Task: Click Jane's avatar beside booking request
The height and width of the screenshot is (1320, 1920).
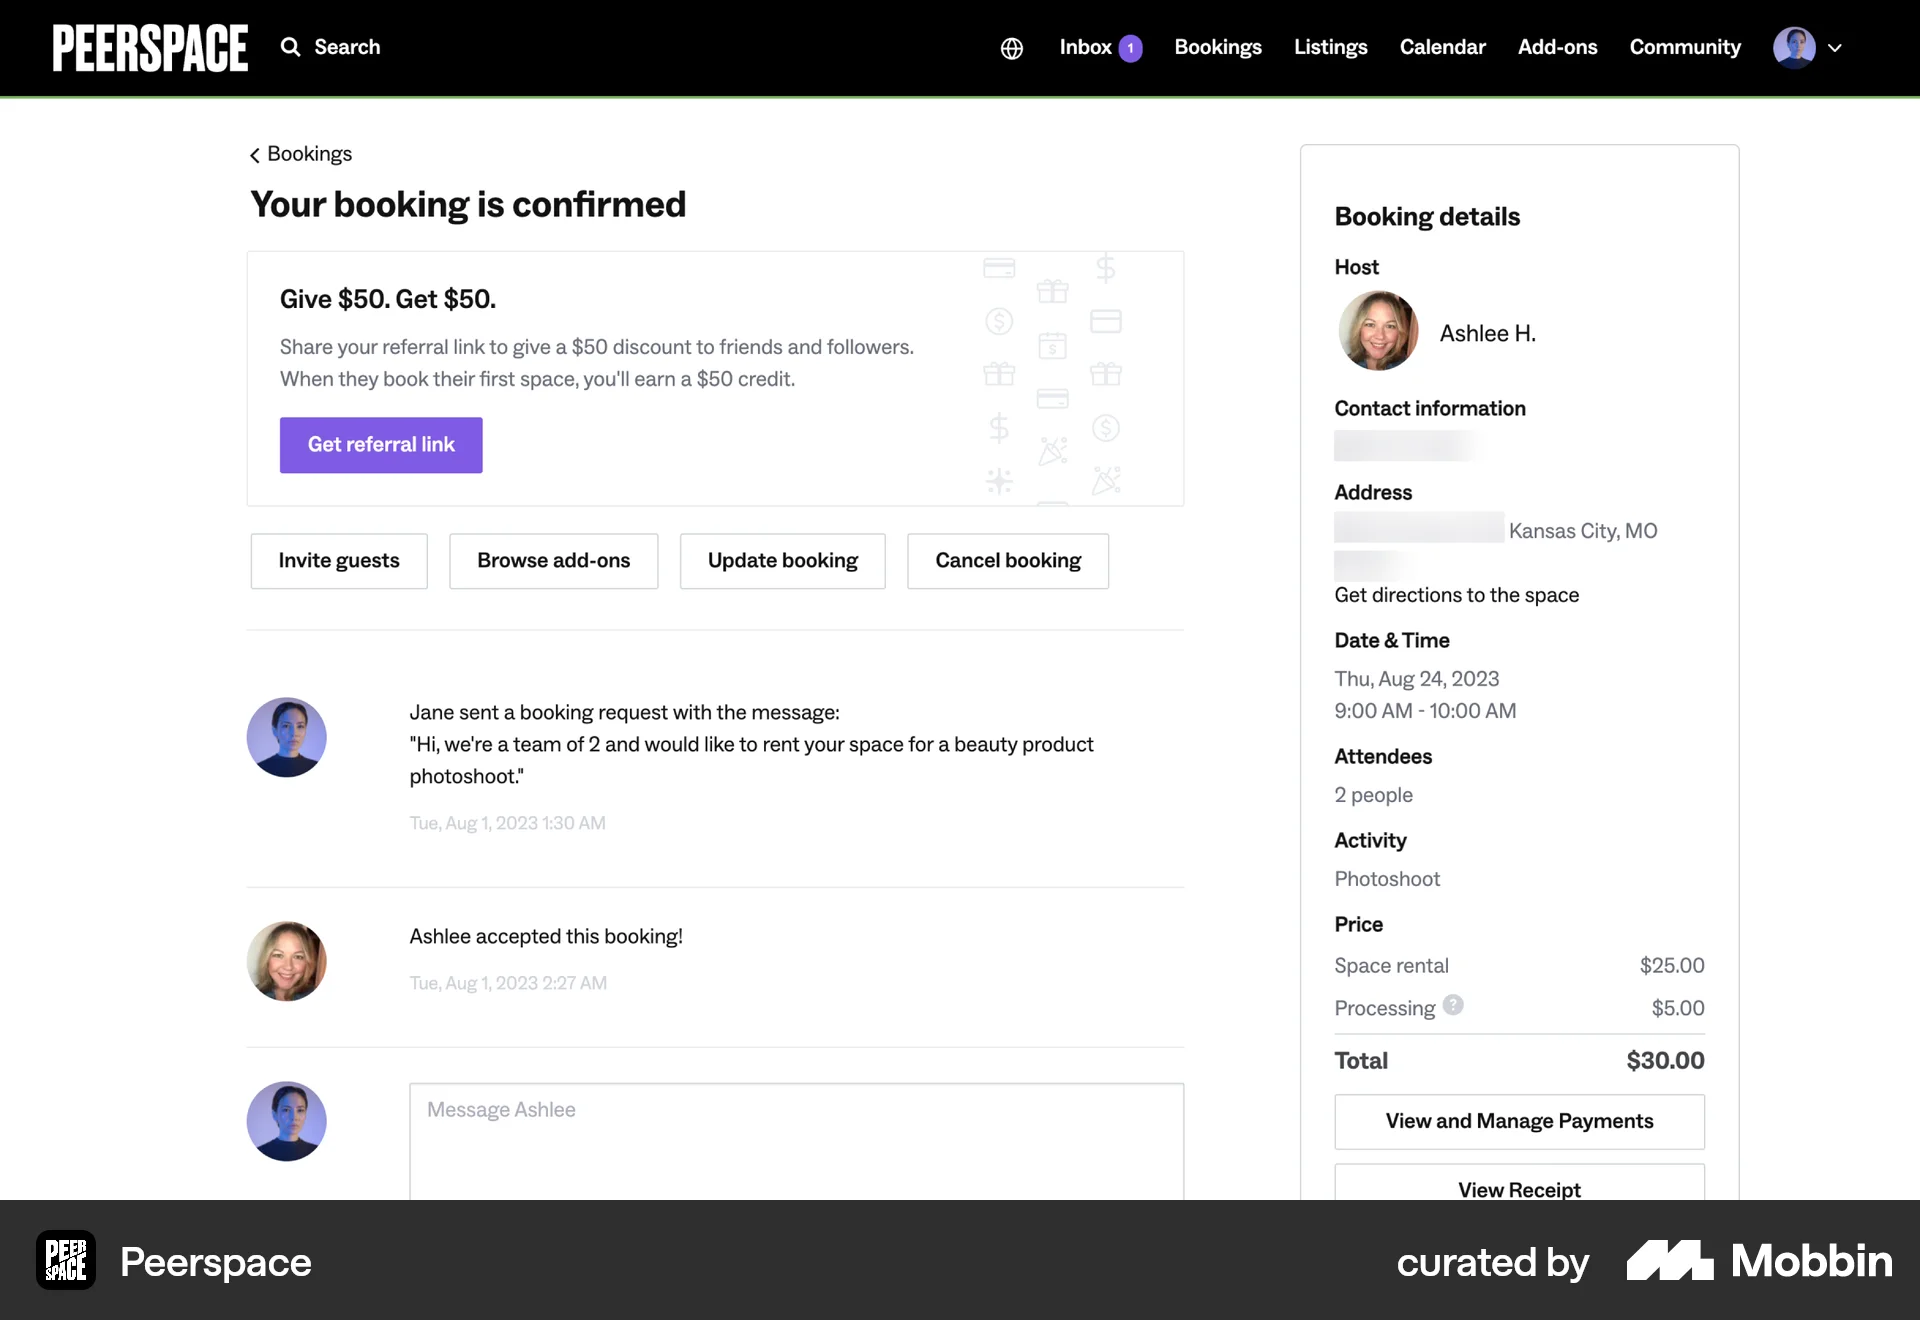Action: pyautogui.click(x=287, y=737)
